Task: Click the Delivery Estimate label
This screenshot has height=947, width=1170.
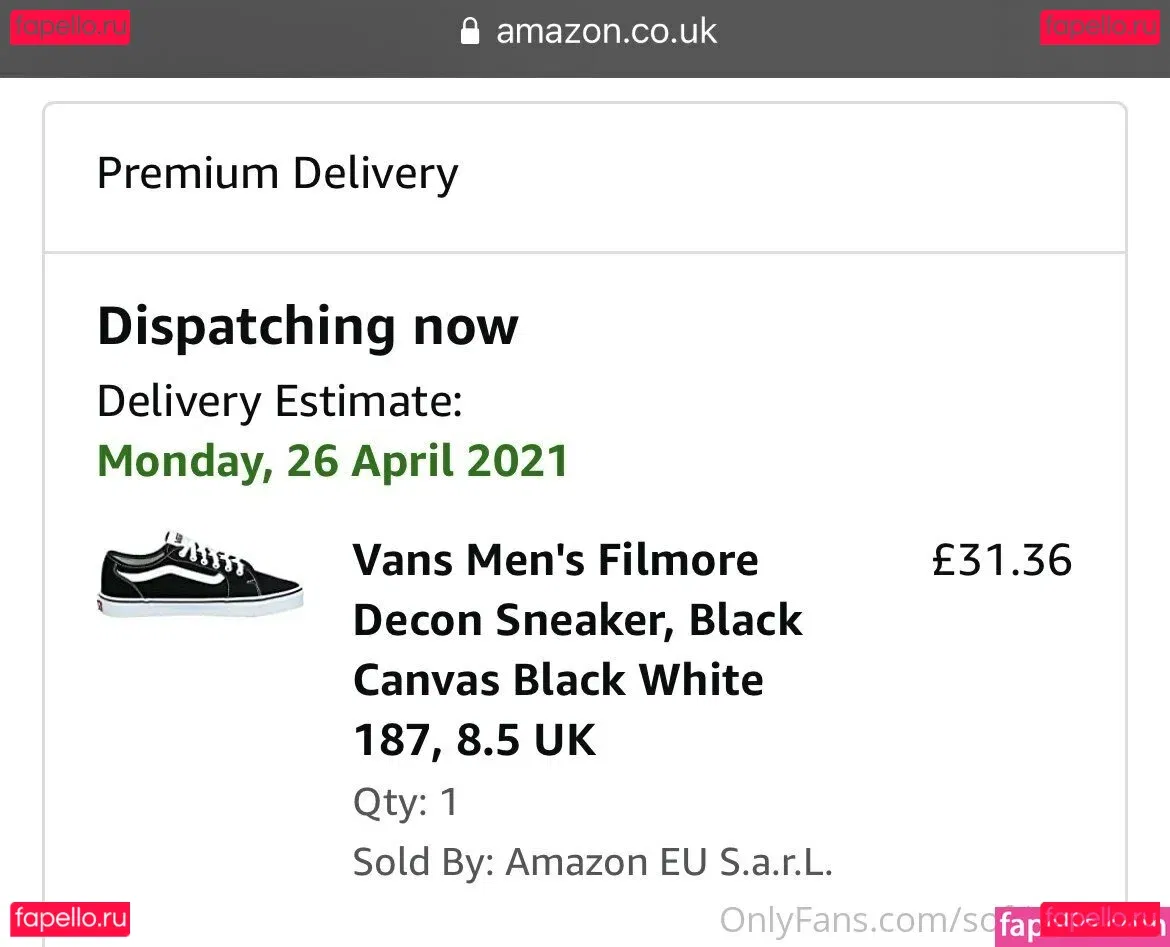Action: (279, 402)
